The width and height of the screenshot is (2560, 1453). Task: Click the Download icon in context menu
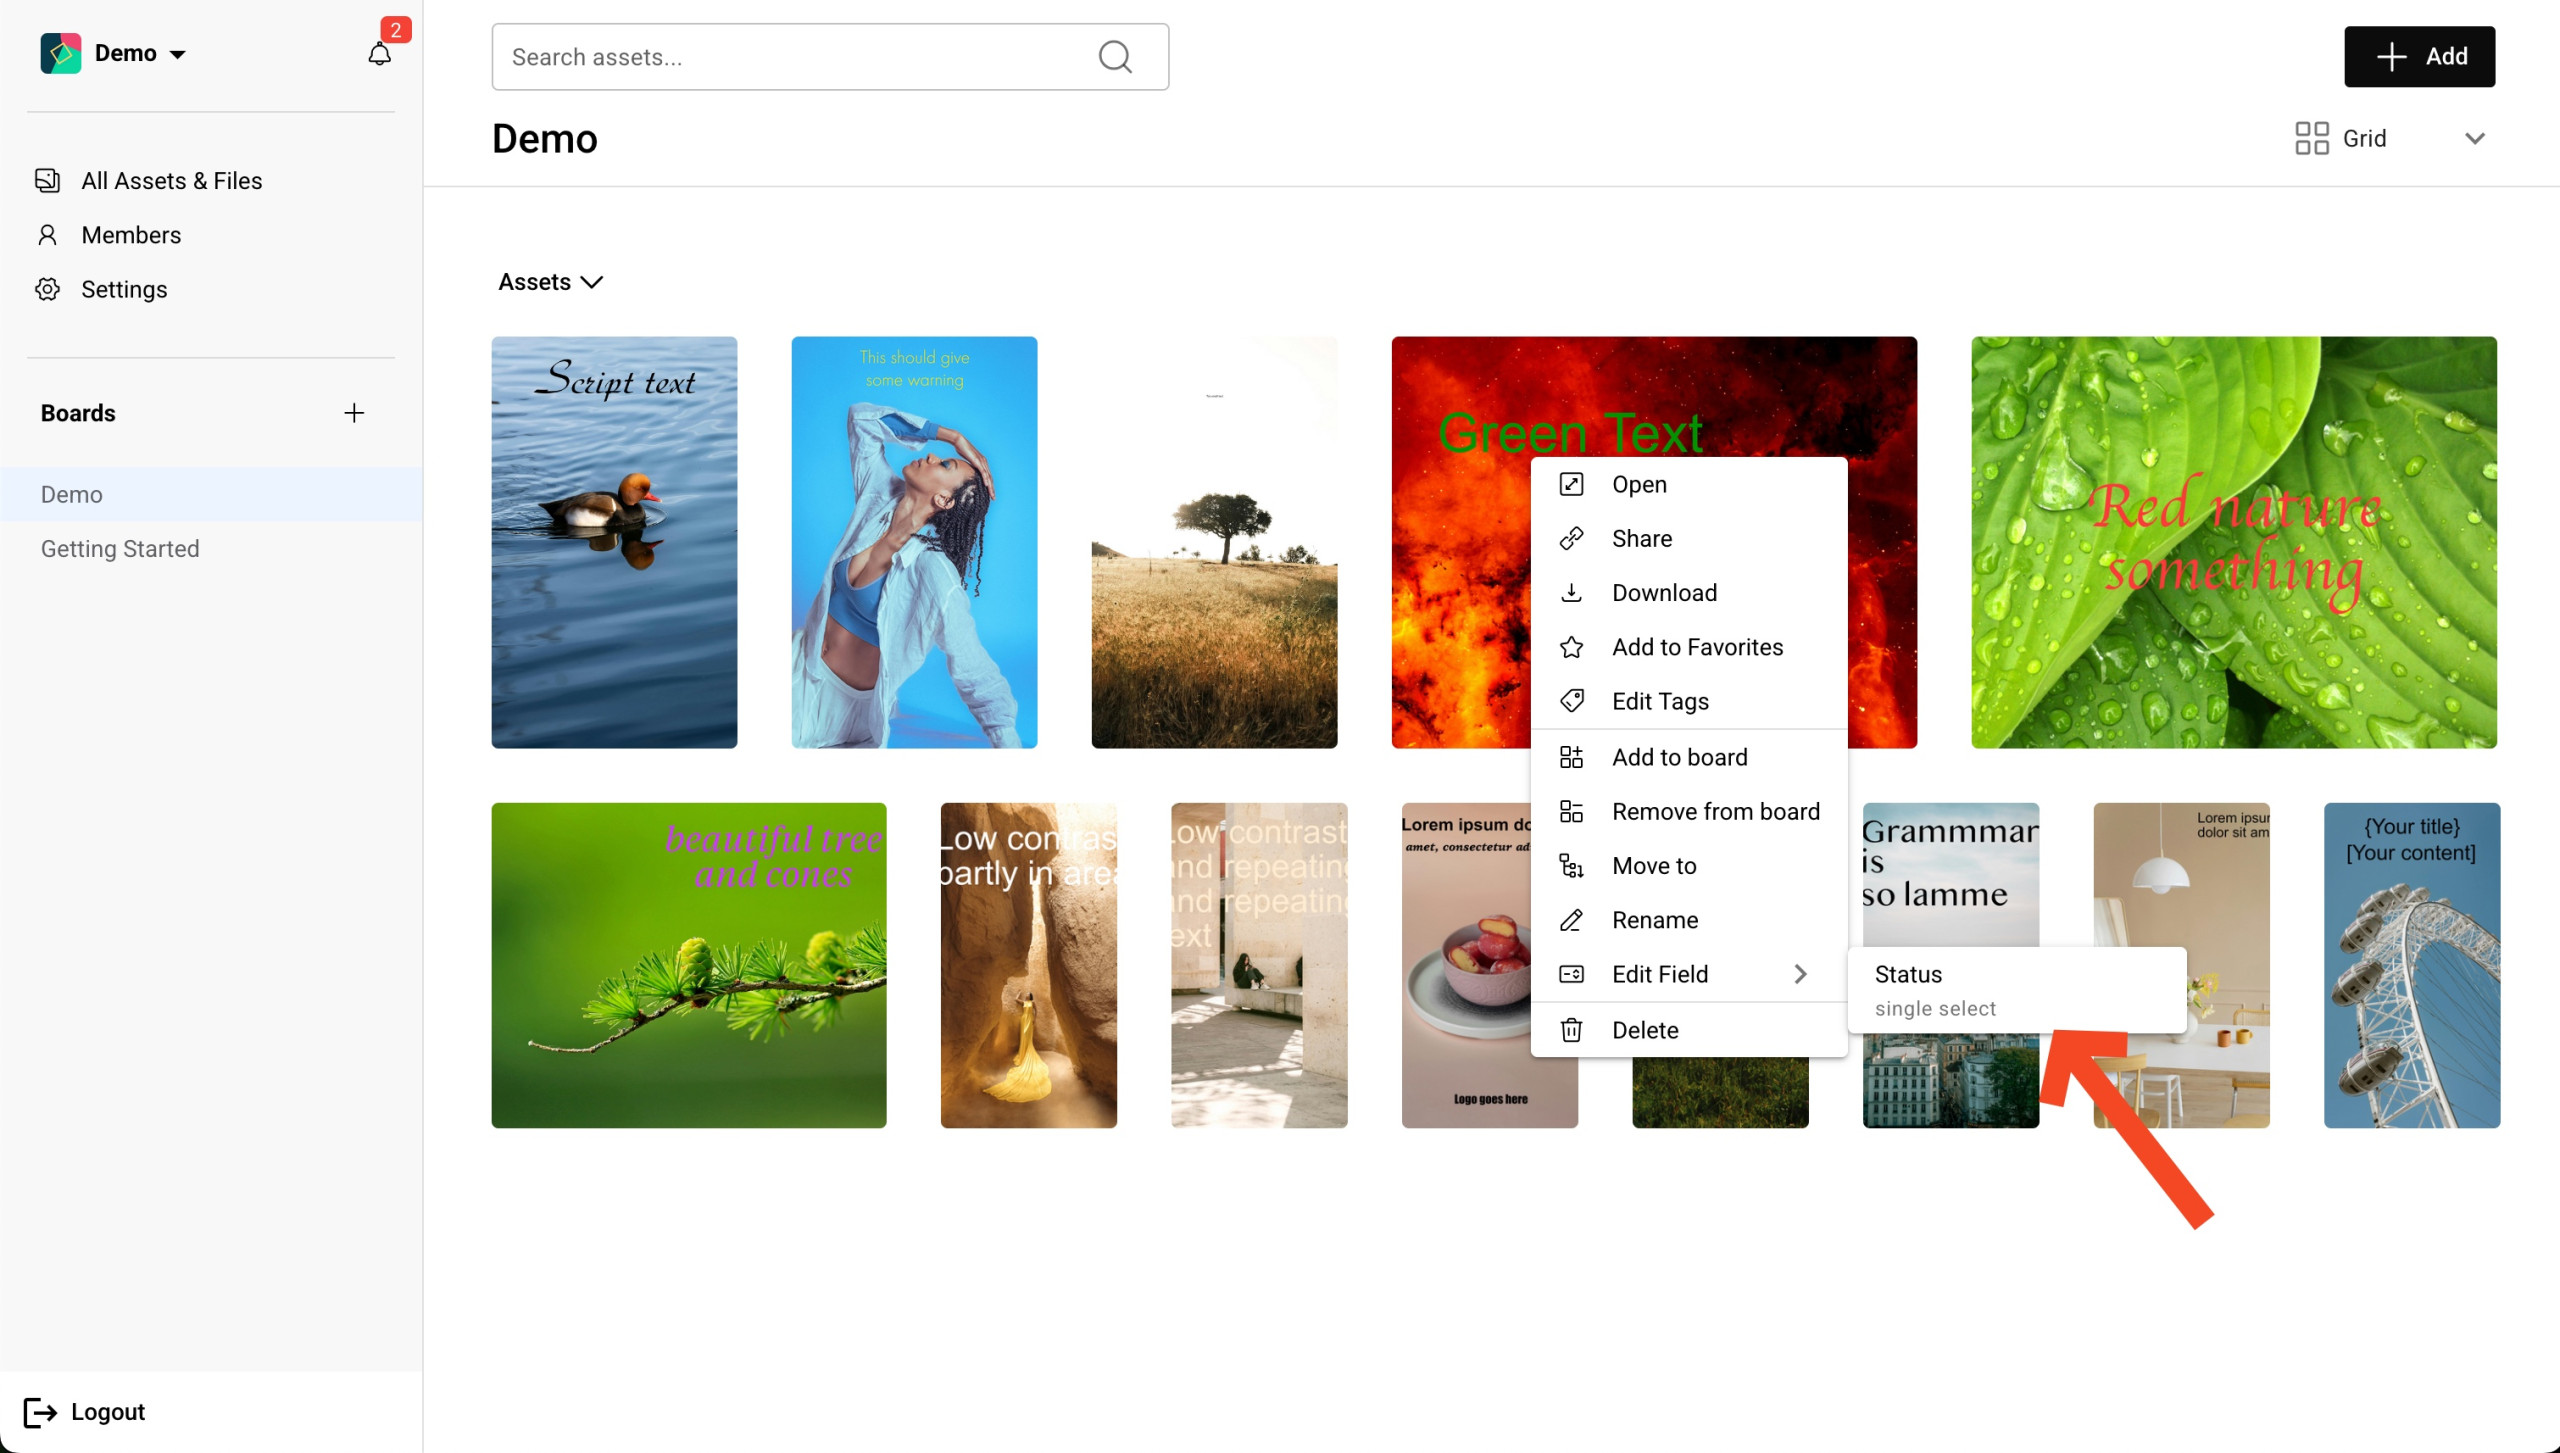tap(1571, 593)
